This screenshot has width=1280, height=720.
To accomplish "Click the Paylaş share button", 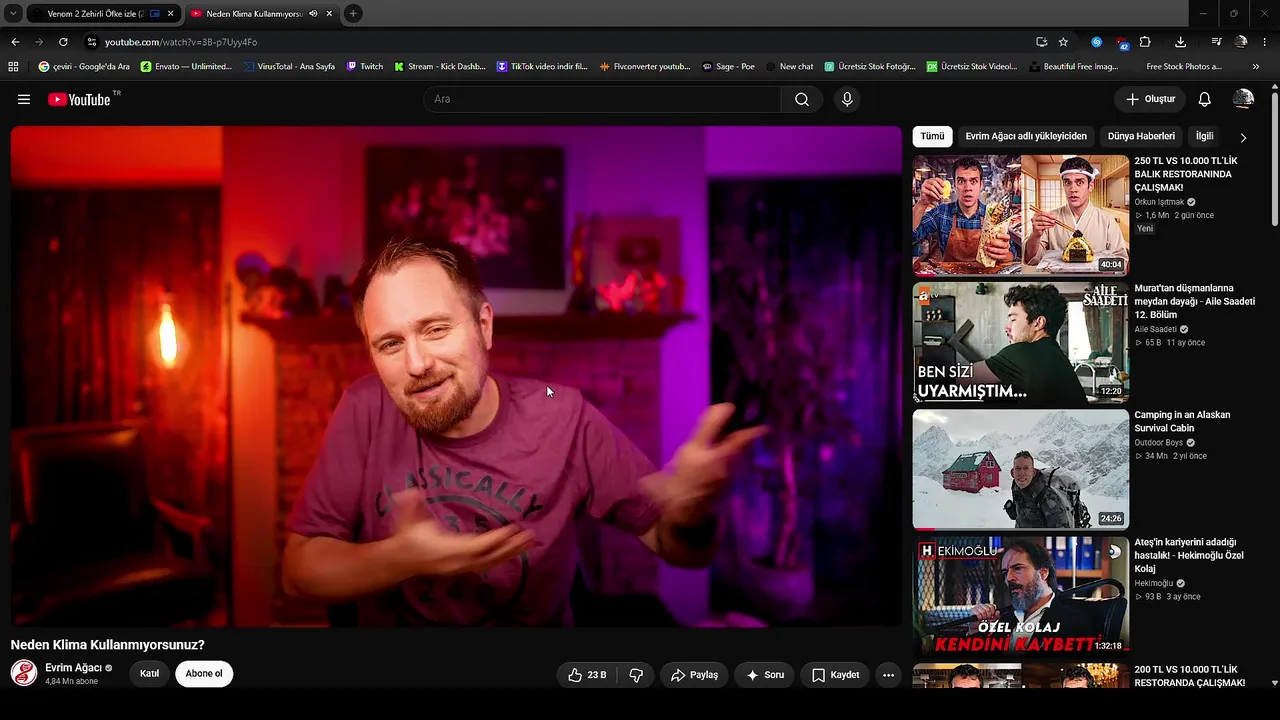I will click(694, 675).
